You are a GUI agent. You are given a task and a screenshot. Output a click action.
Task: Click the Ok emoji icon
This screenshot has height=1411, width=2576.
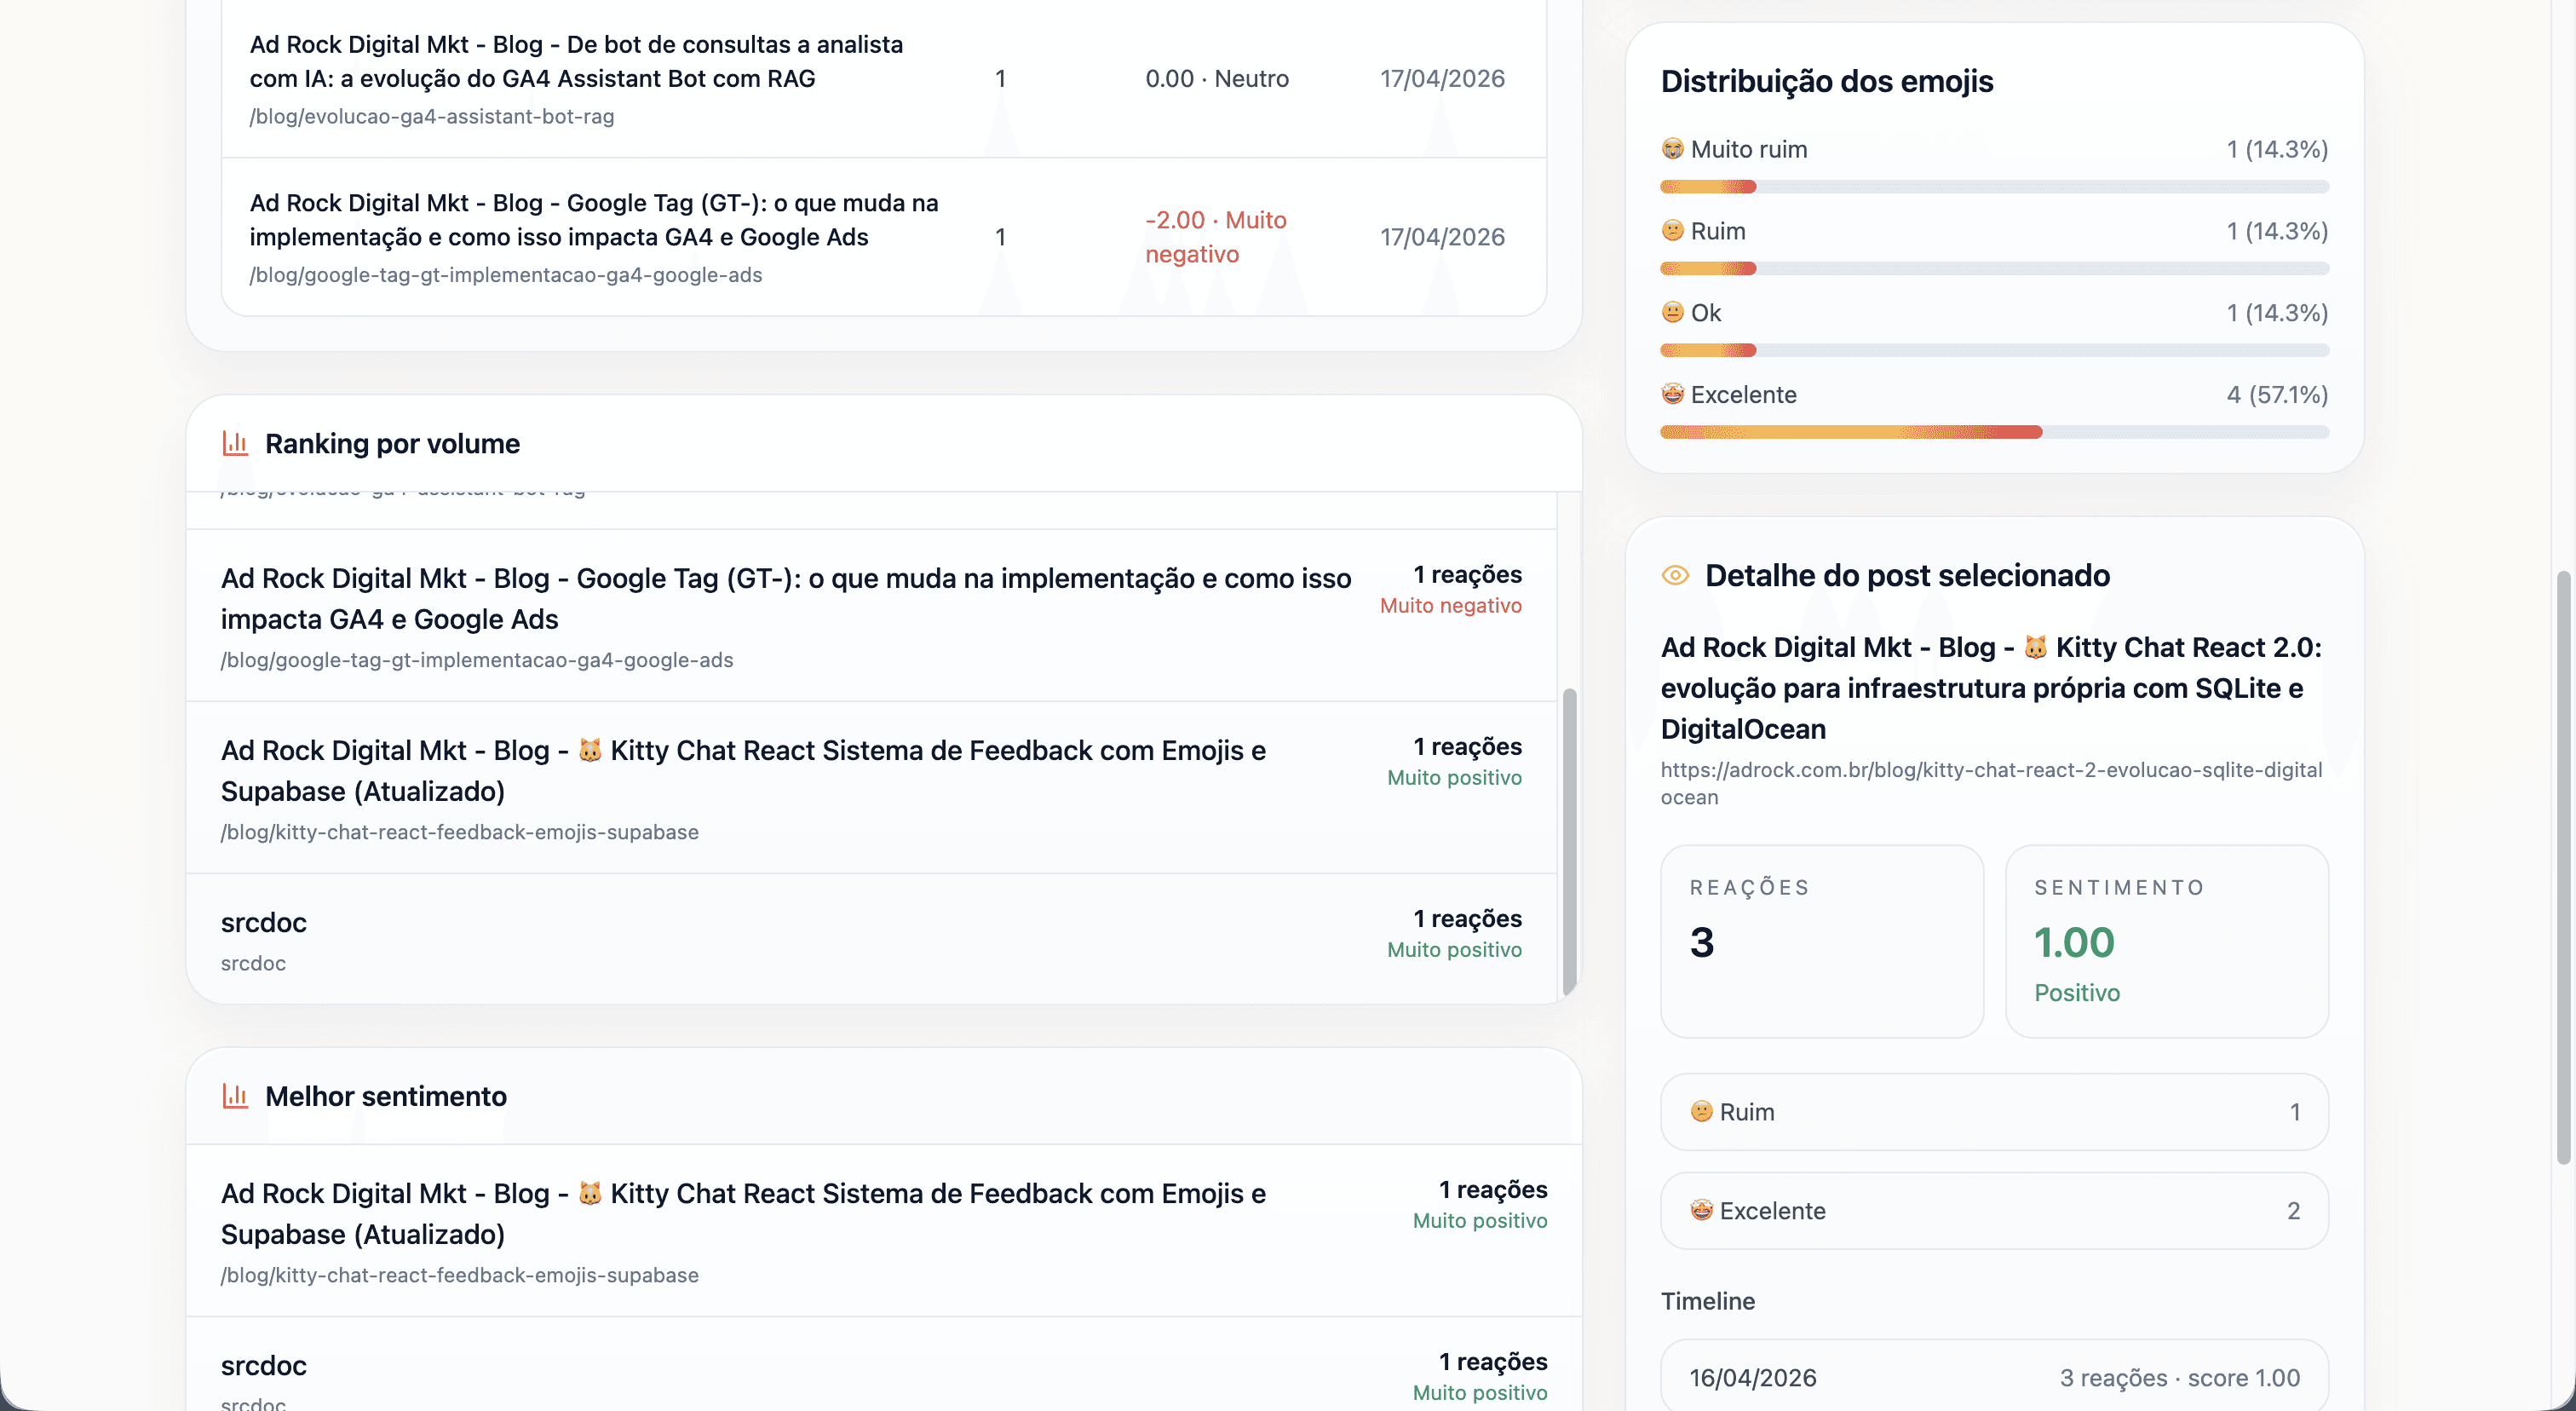coord(1672,313)
